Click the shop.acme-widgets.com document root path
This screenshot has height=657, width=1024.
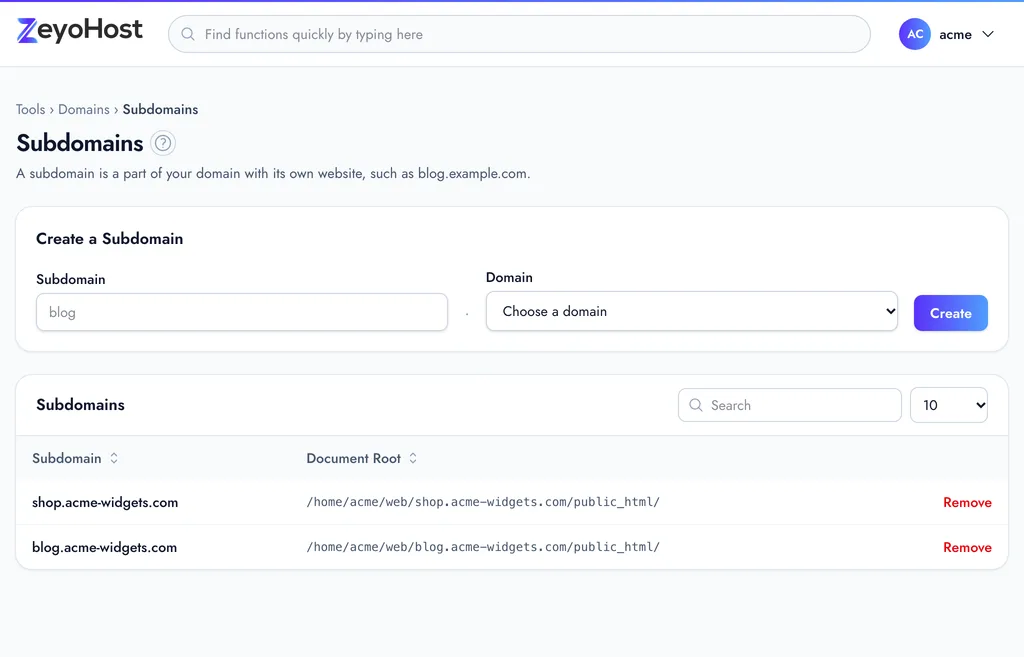coord(483,502)
